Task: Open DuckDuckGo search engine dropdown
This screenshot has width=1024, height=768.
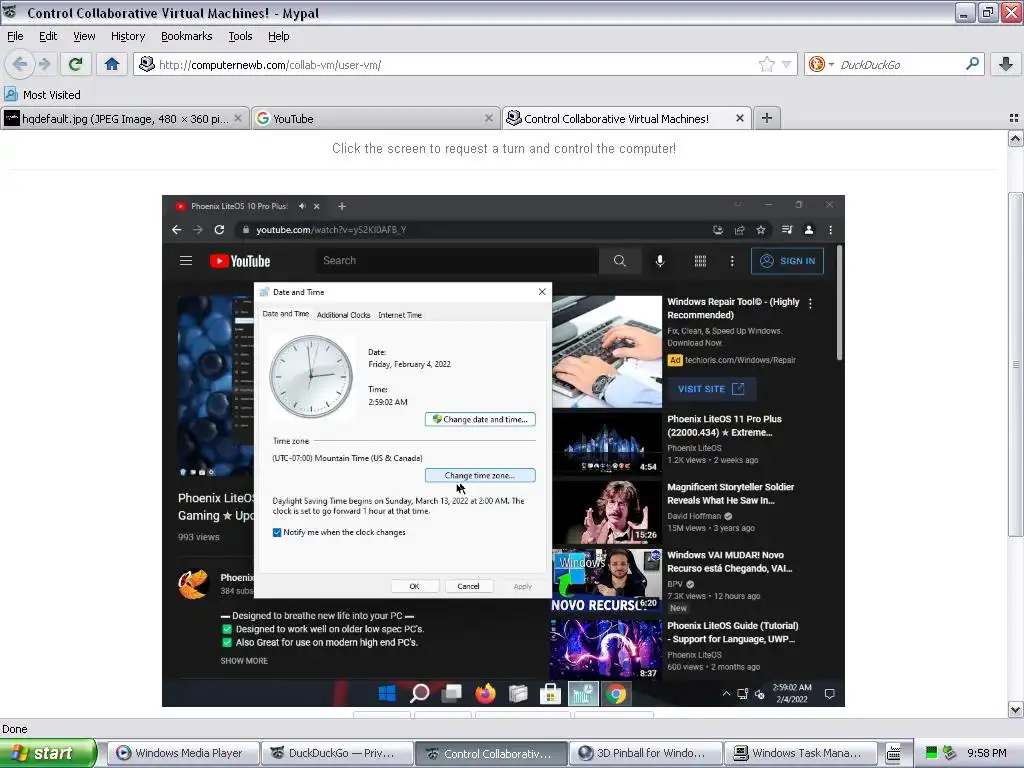Action: 821,64
